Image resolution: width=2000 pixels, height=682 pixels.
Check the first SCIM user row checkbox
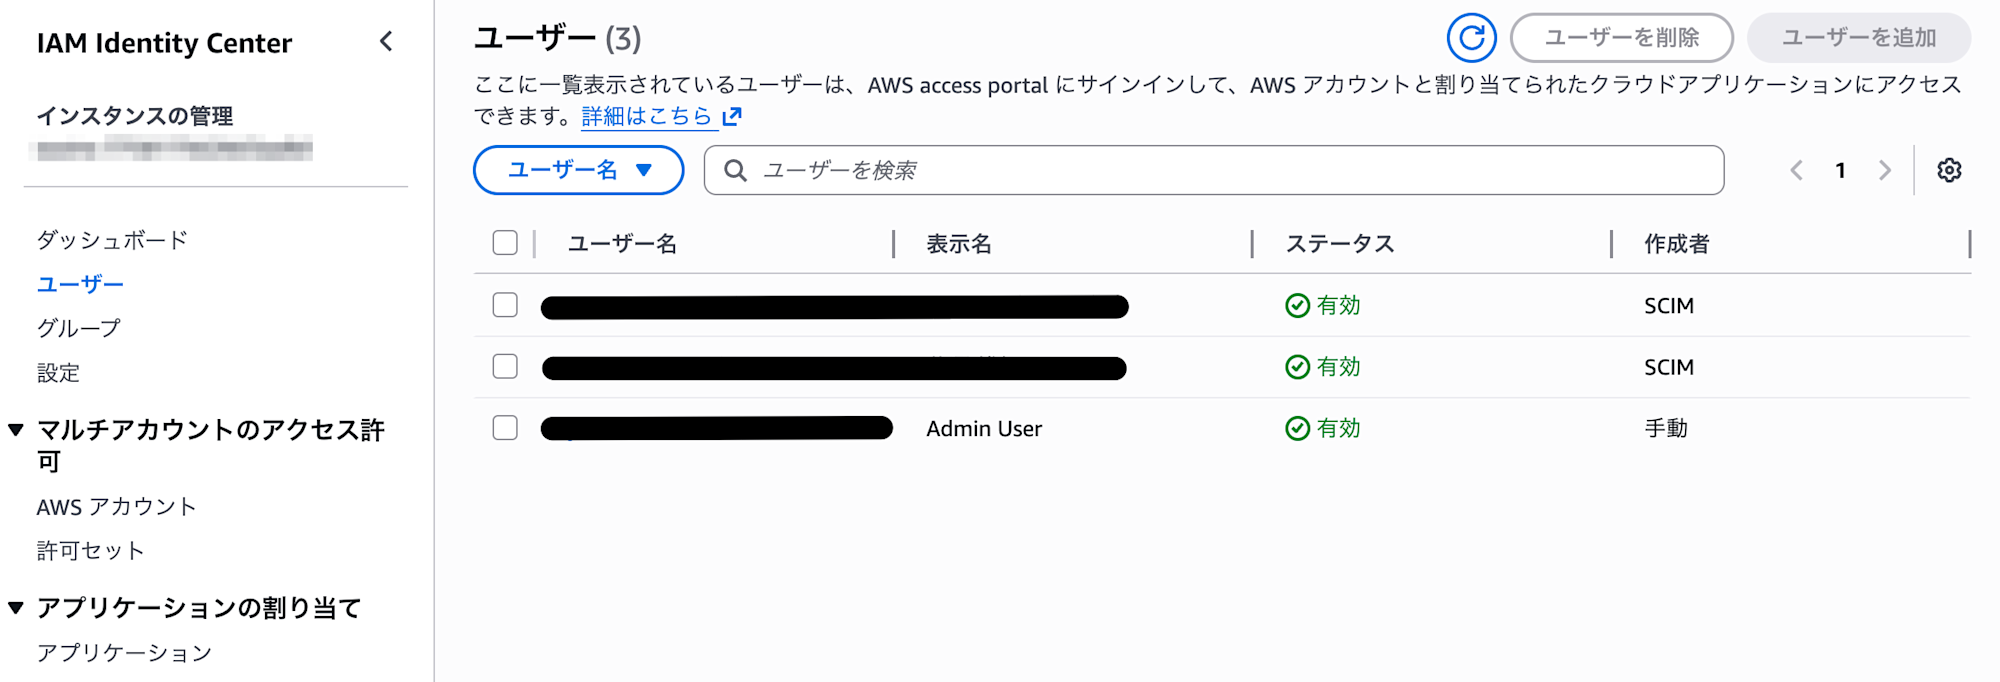click(505, 305)
